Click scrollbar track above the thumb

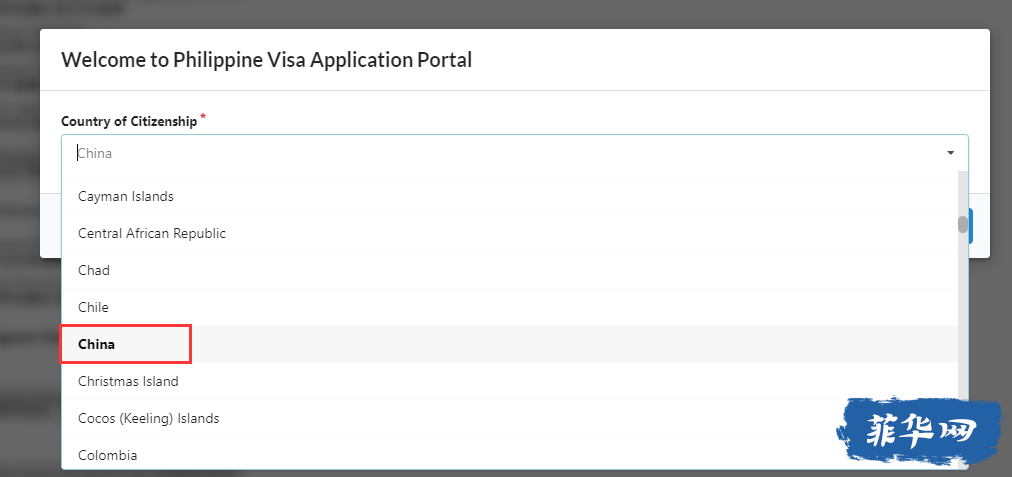click(963, 190)
